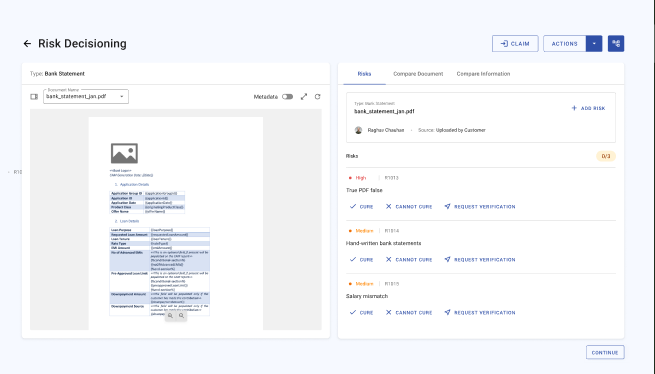Click the 'Uploaded by Customer' source text
This screenshot has width=655, height=374.
[460, 130]
